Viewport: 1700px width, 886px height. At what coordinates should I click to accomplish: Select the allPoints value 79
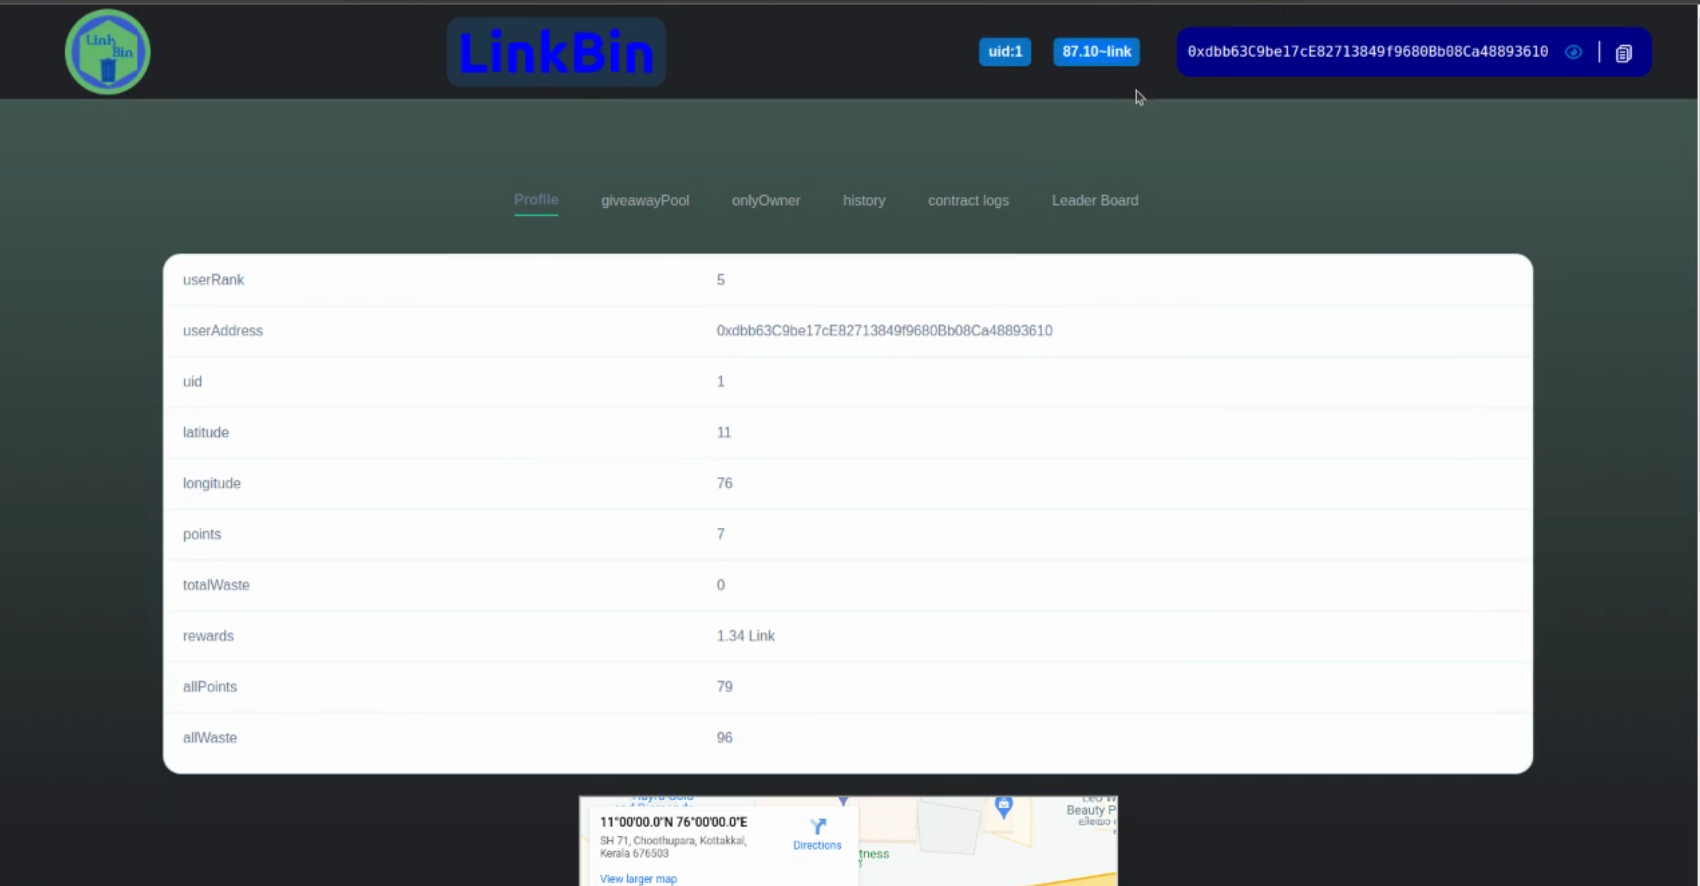tap(725, 688)
